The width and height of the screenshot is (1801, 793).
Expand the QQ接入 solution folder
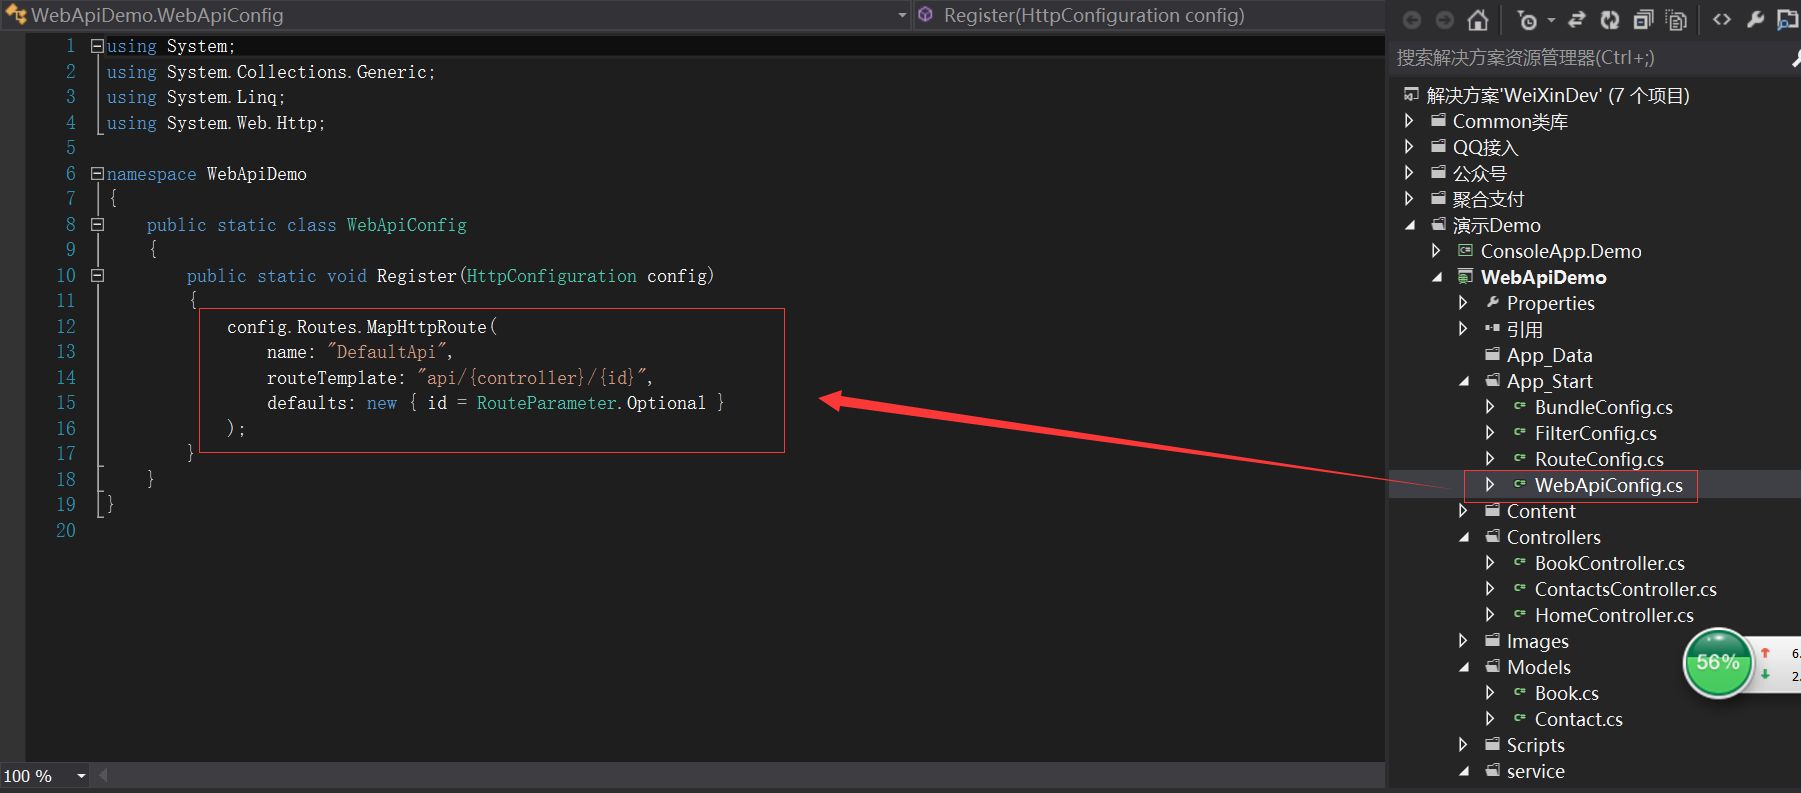[1409, 147]
